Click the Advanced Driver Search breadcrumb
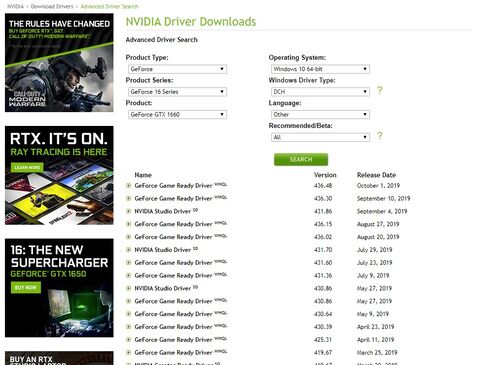Image resolution: width=480 pixels, height=365 pixels. [x=109, y=6]
